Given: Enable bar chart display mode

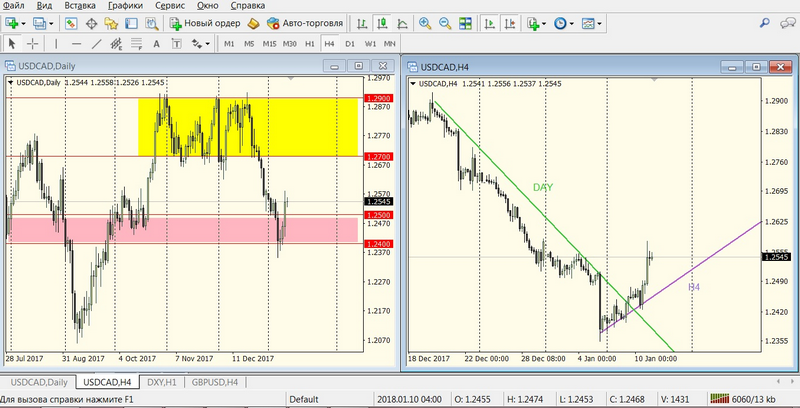Looking at the screenshot, I should pyautogui.click(x=364, y=23).
